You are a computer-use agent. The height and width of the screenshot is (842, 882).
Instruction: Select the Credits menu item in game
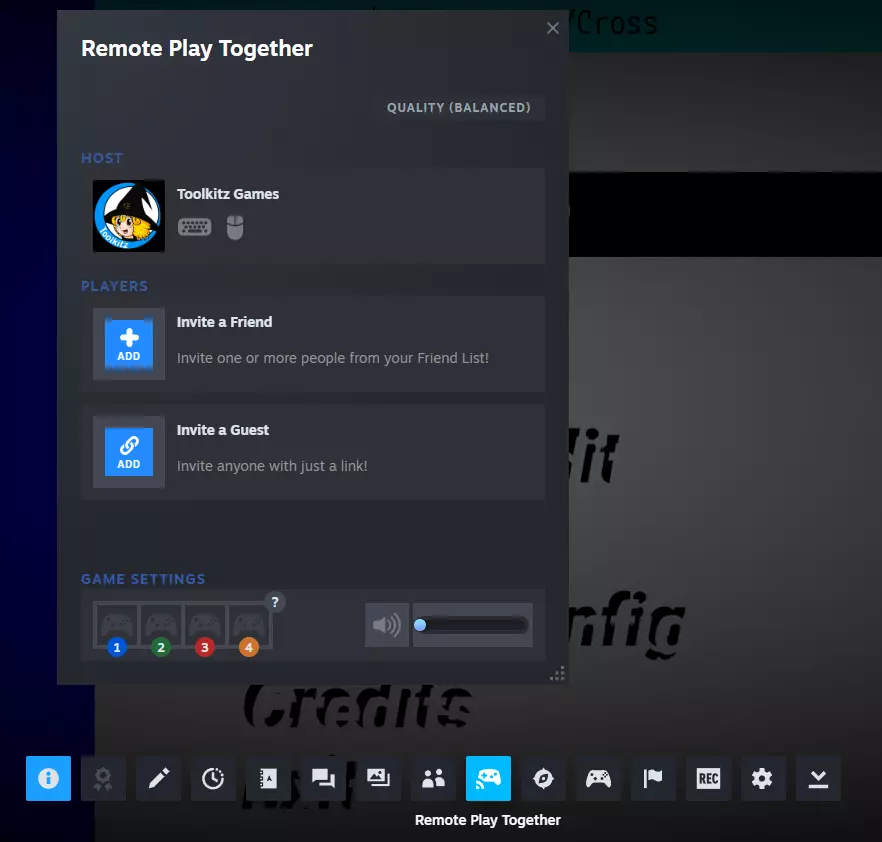click(357, 707)
